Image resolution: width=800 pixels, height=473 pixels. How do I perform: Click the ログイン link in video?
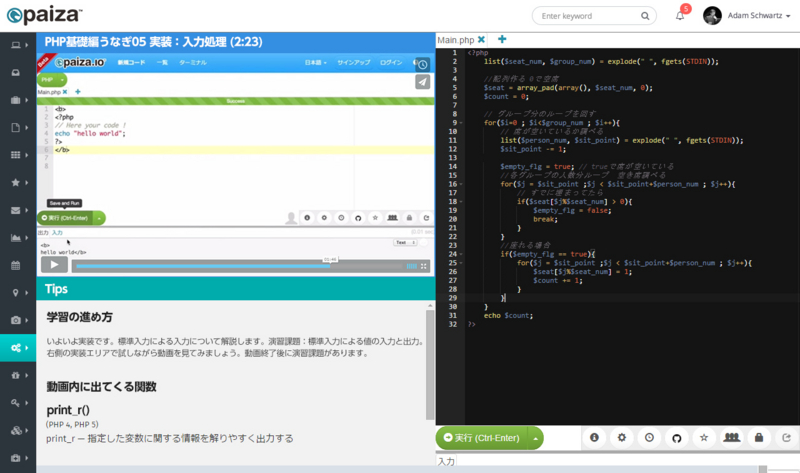click(x=391, y=62)
